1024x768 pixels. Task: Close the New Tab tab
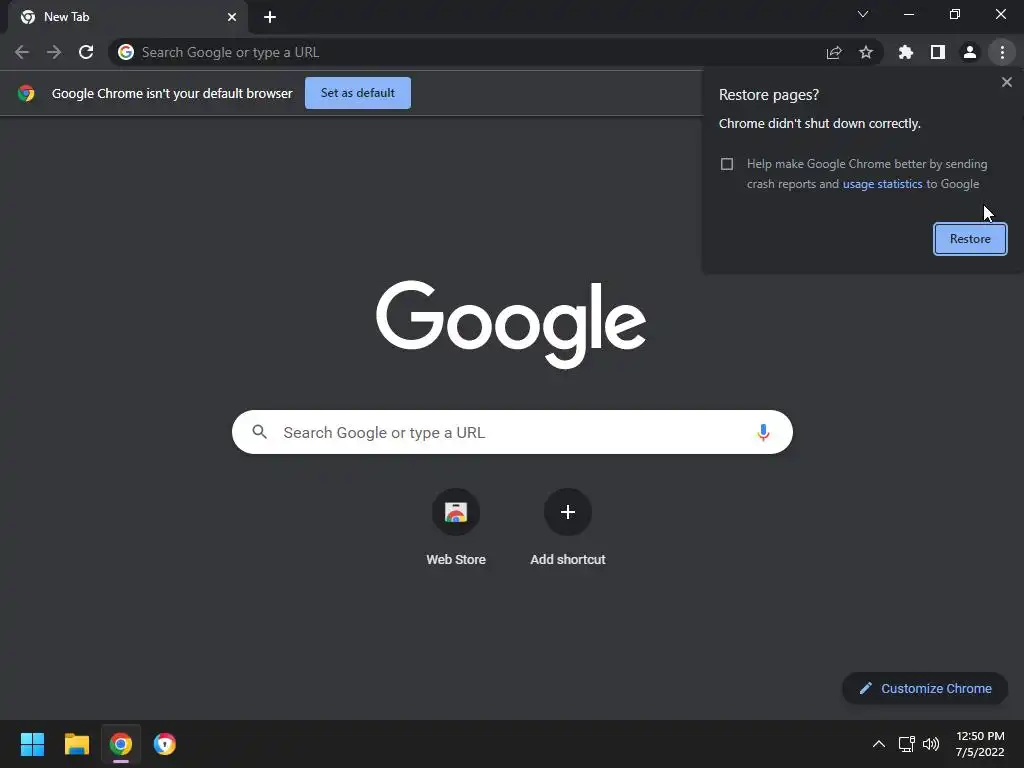(232, 17)
